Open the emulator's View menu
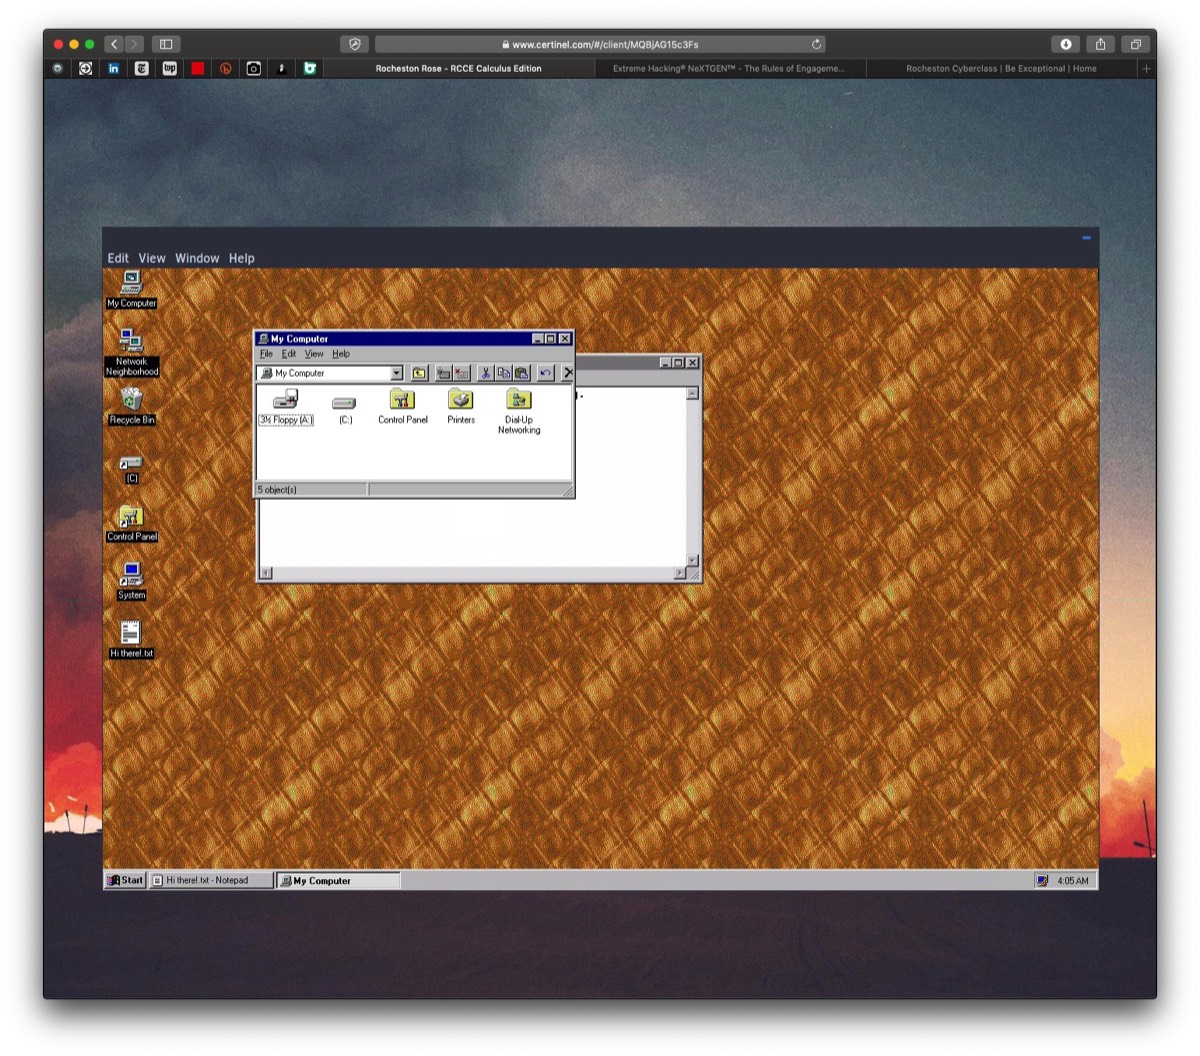The width and height of the screenshot is (1200, 1056). (x=152, y=258)
